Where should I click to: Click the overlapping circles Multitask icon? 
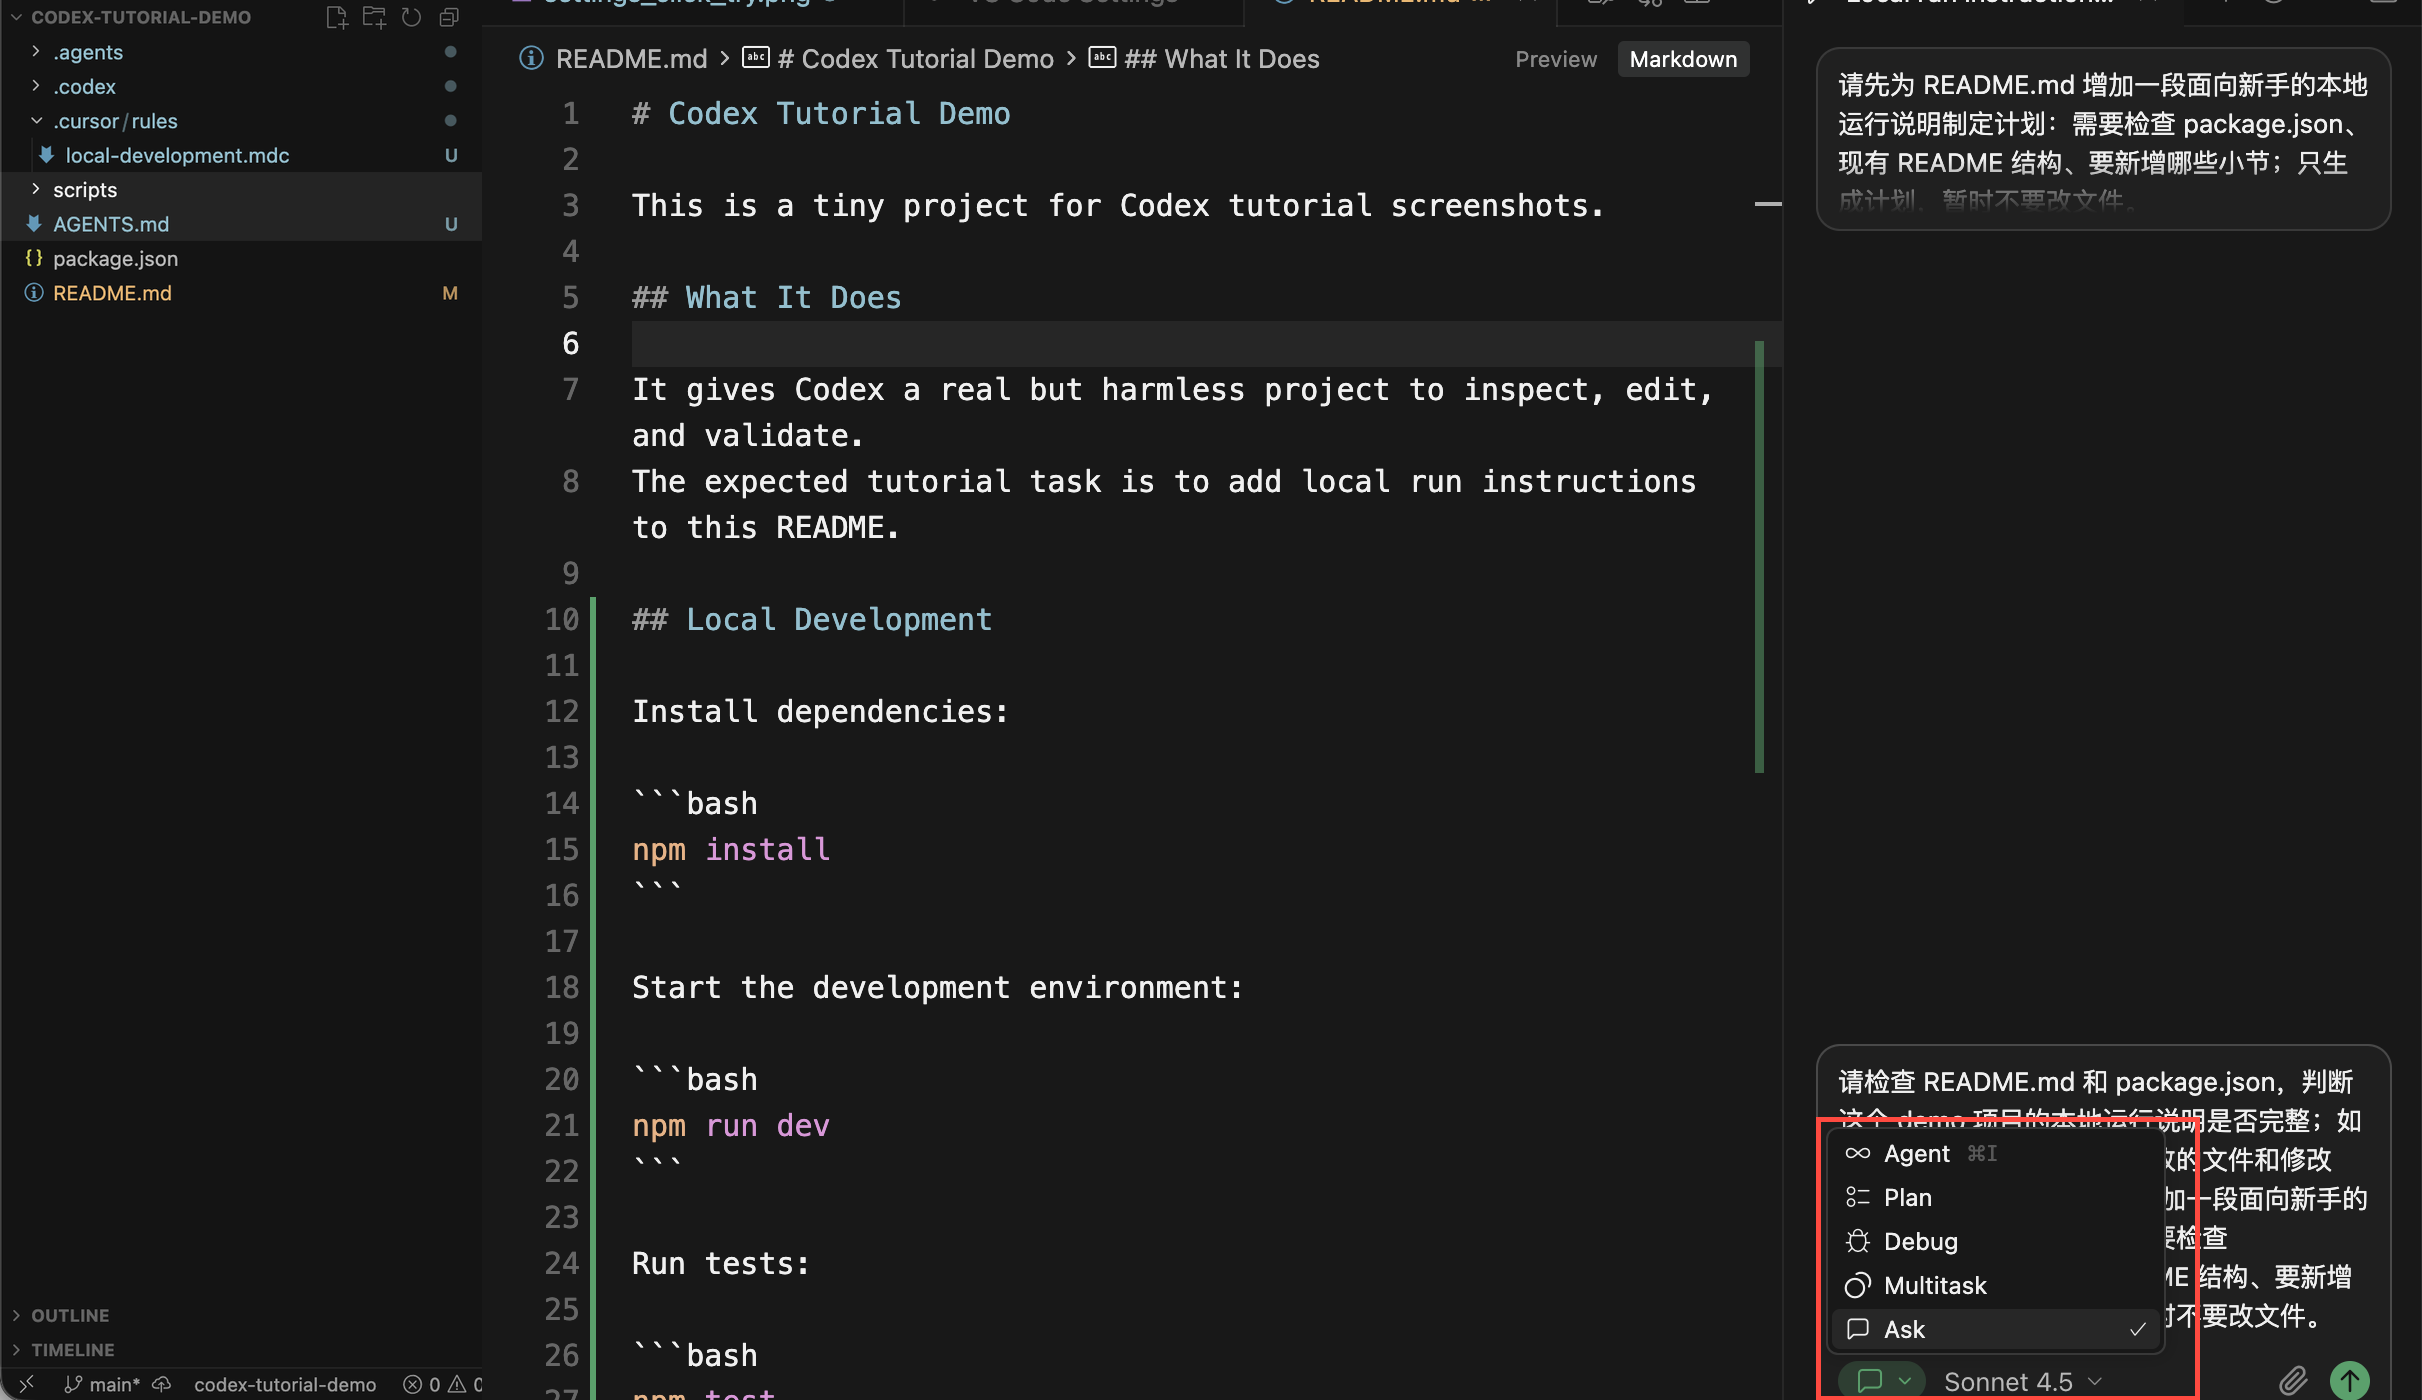point(1858,1285)
